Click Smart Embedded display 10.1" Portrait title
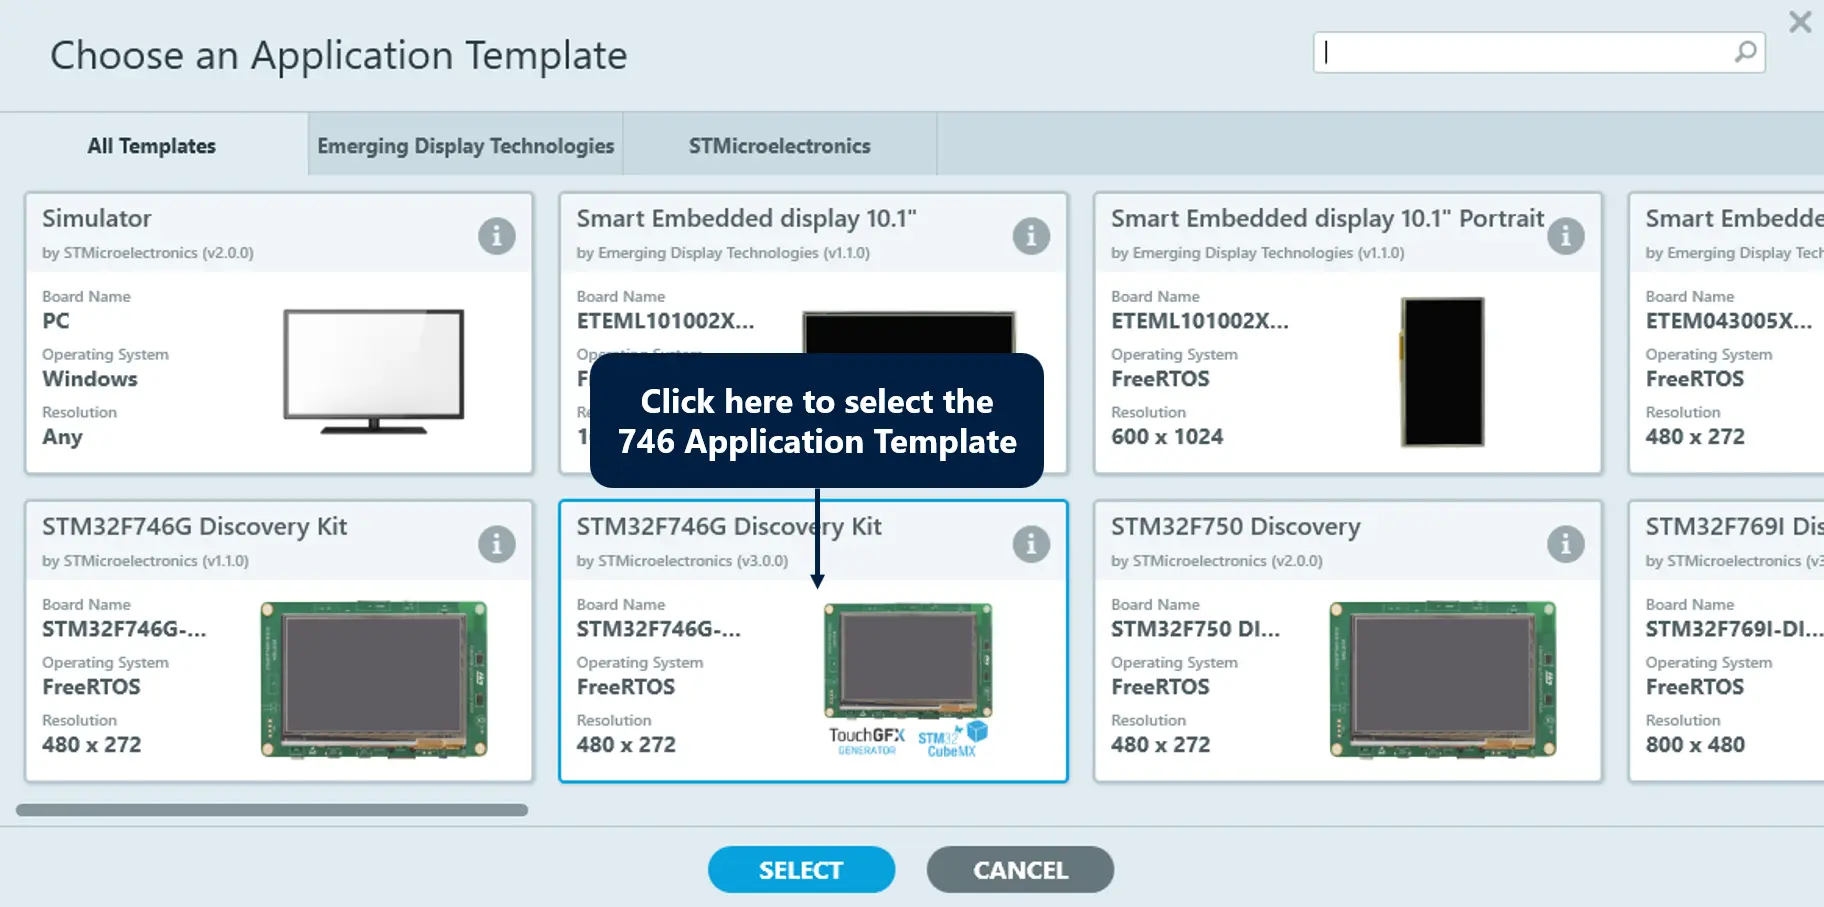The height and width of the screenshot is (907, 1824). coord(1328,218)
